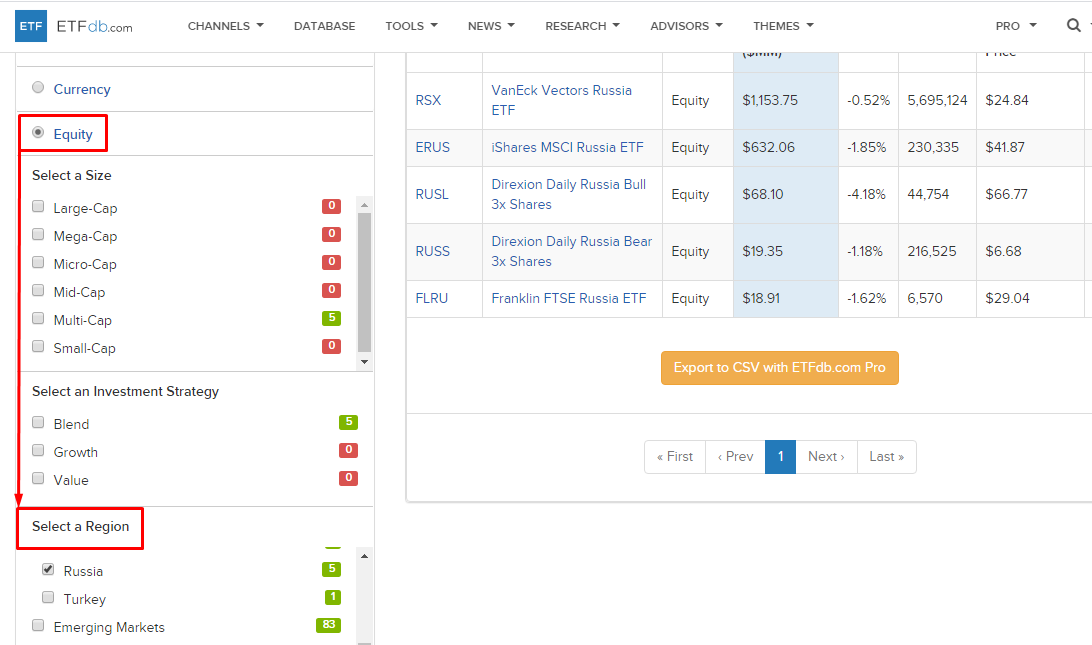This screenshot has height=645, width=1092.
Task: Enable the Value strategy checkbox
Action: click(x=38, y=479)
